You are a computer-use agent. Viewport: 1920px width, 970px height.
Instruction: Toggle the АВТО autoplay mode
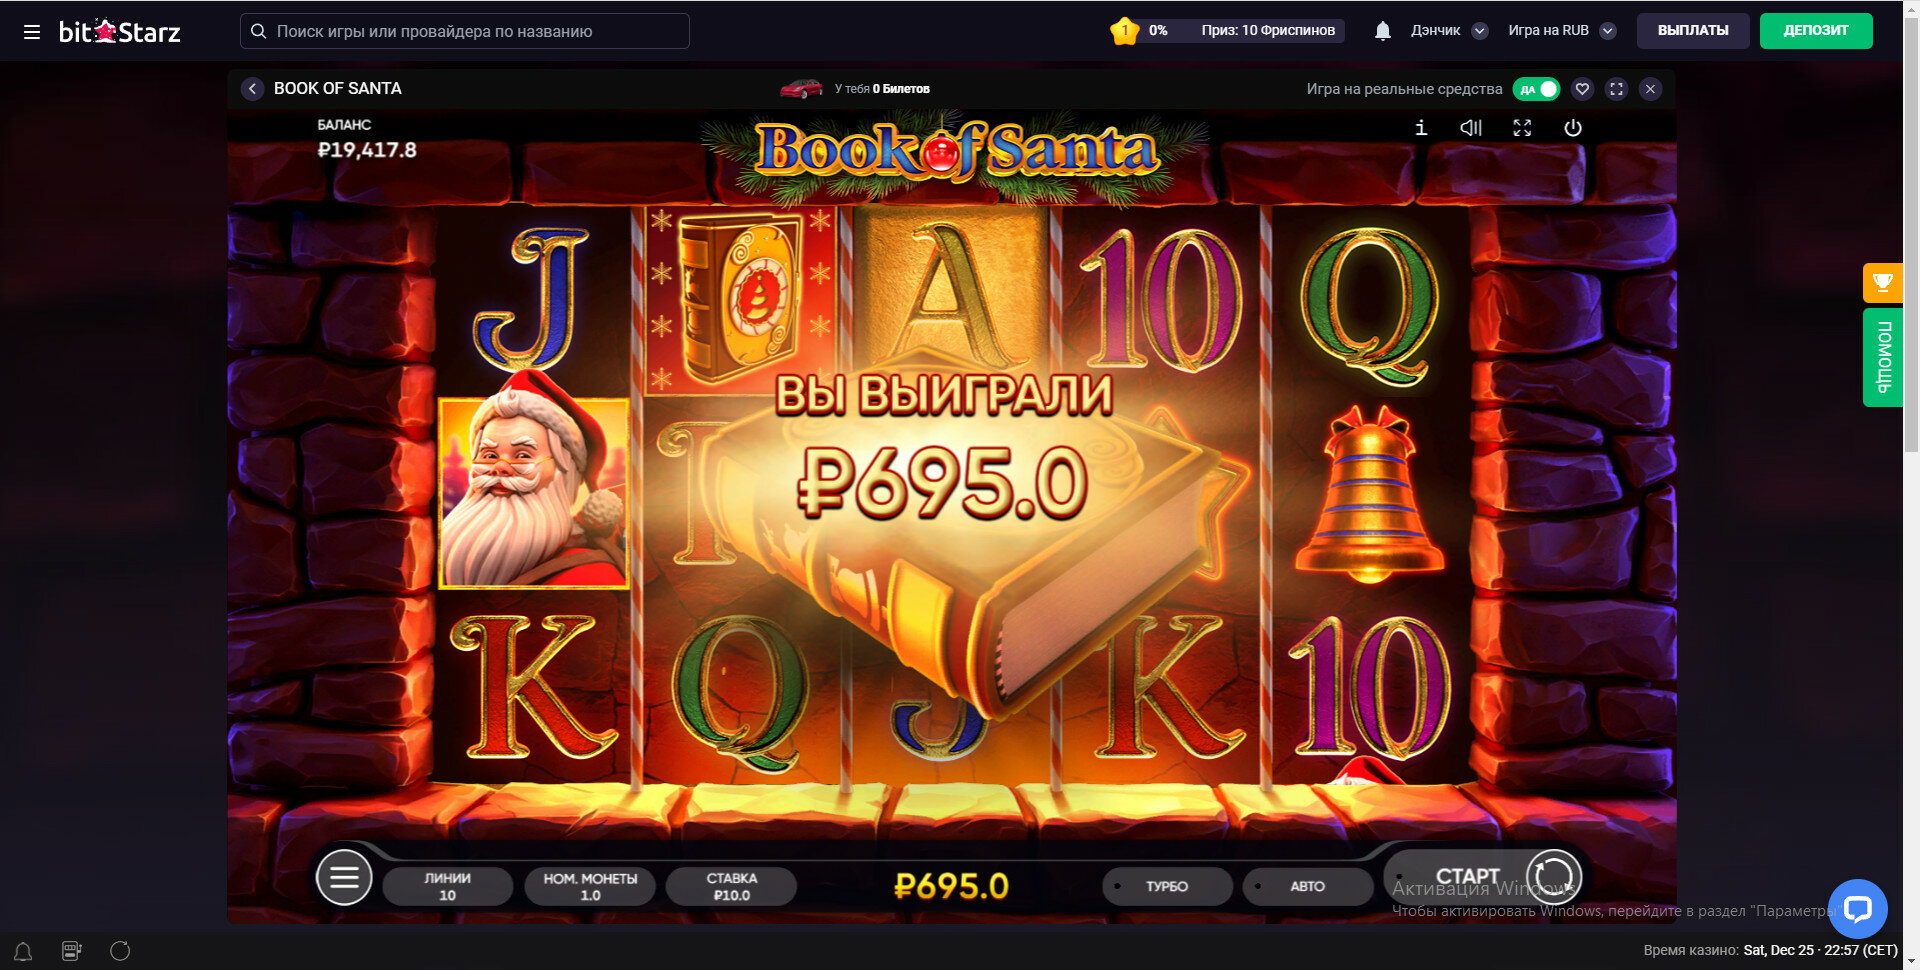[1307, 886]
